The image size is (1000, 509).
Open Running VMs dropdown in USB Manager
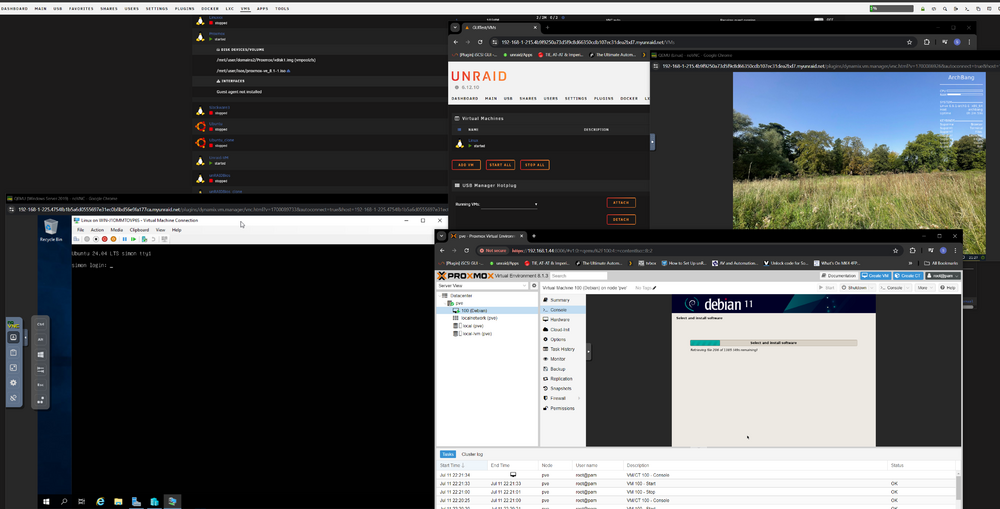(x=510, y=204)
